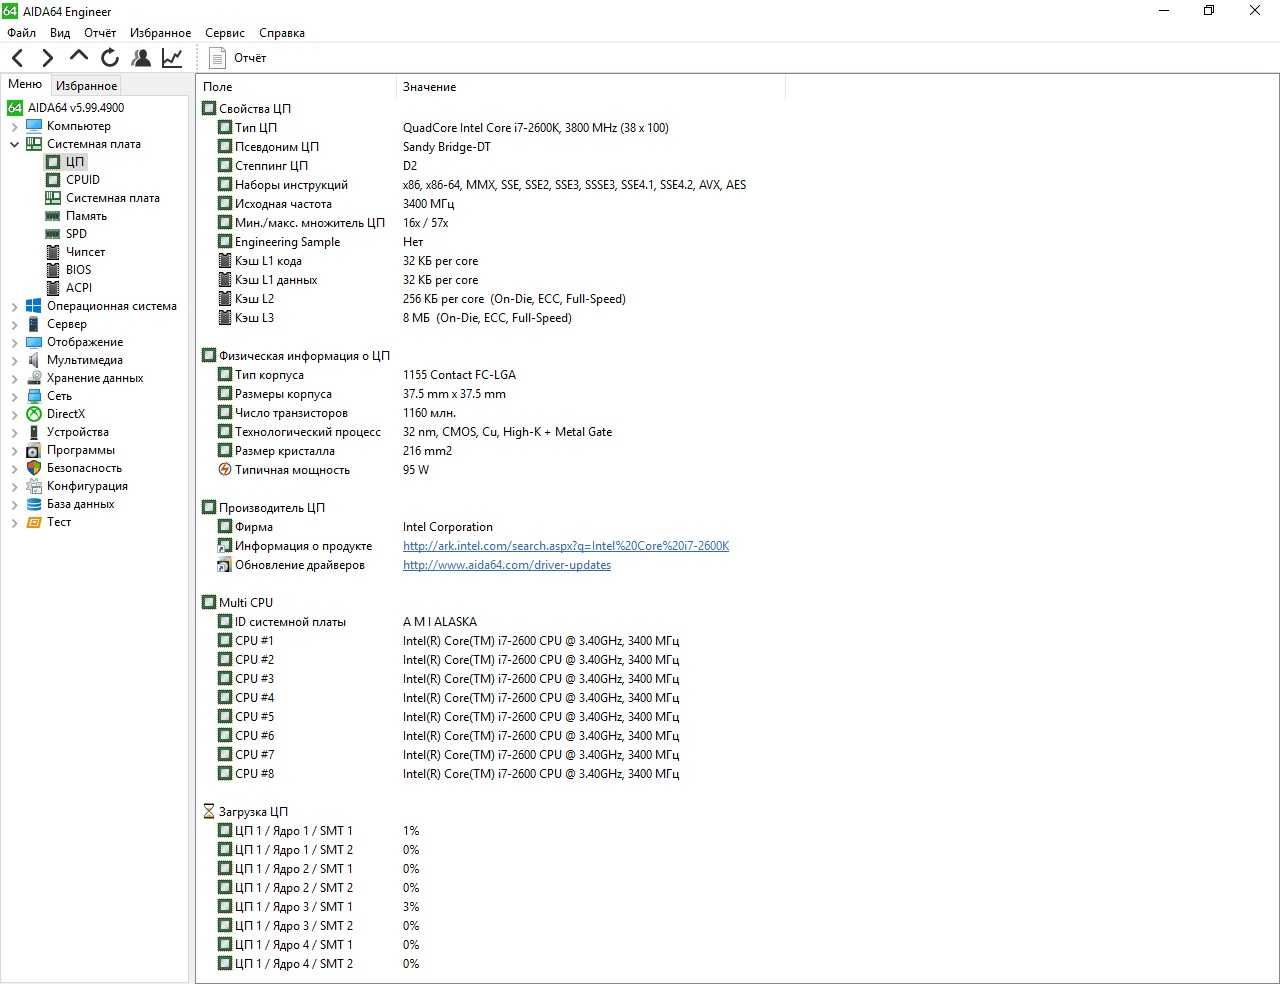Switch to the Избранное tab

click(86, 86)
